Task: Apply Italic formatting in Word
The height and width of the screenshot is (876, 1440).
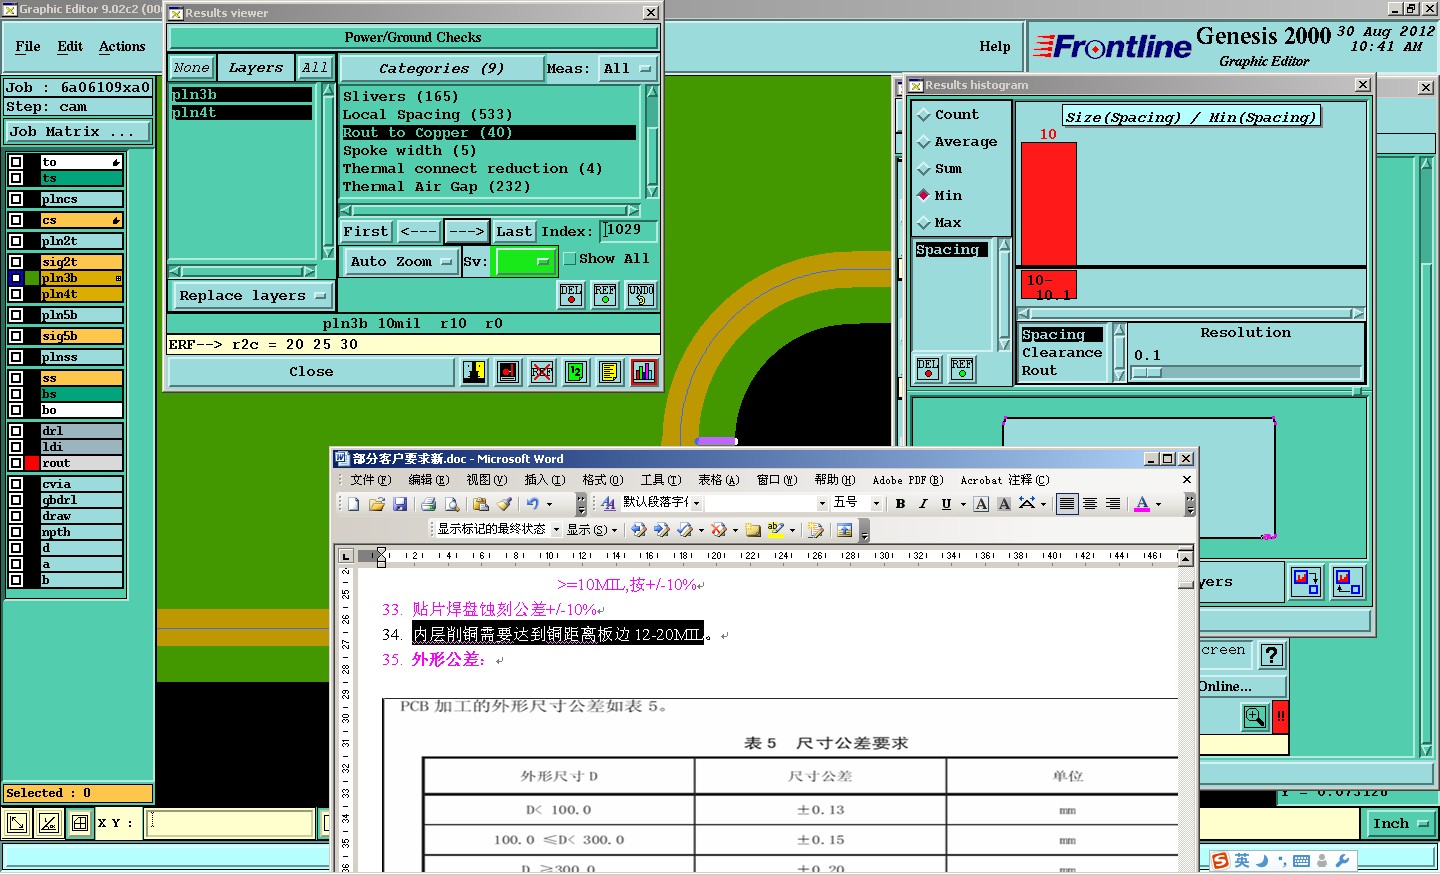Action: [x=923, y=504]
